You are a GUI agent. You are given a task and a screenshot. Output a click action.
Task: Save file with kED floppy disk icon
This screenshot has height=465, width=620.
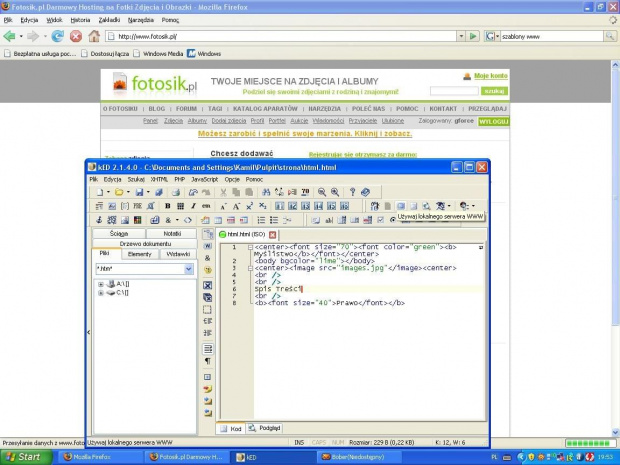coord(139,192)
